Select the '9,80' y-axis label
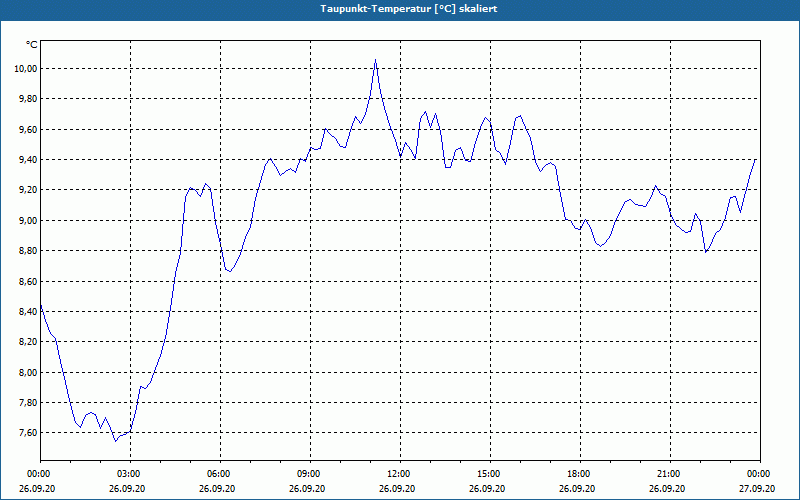800x500 pixels. coord(28,99)
